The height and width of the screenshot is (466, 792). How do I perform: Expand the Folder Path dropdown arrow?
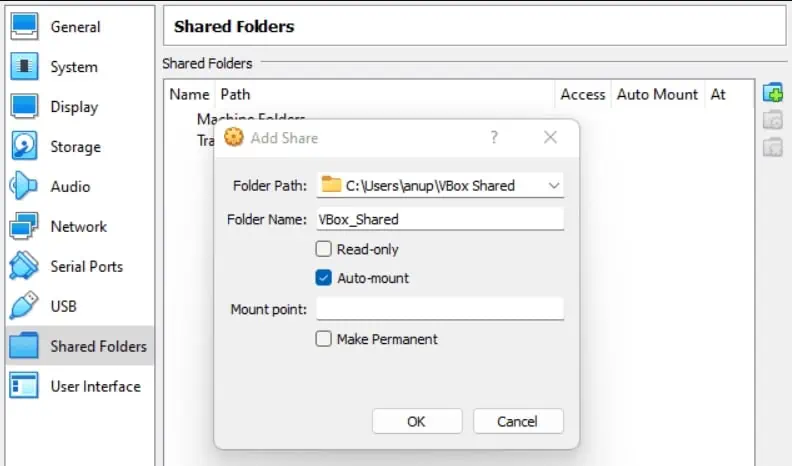tap(554, 185)
